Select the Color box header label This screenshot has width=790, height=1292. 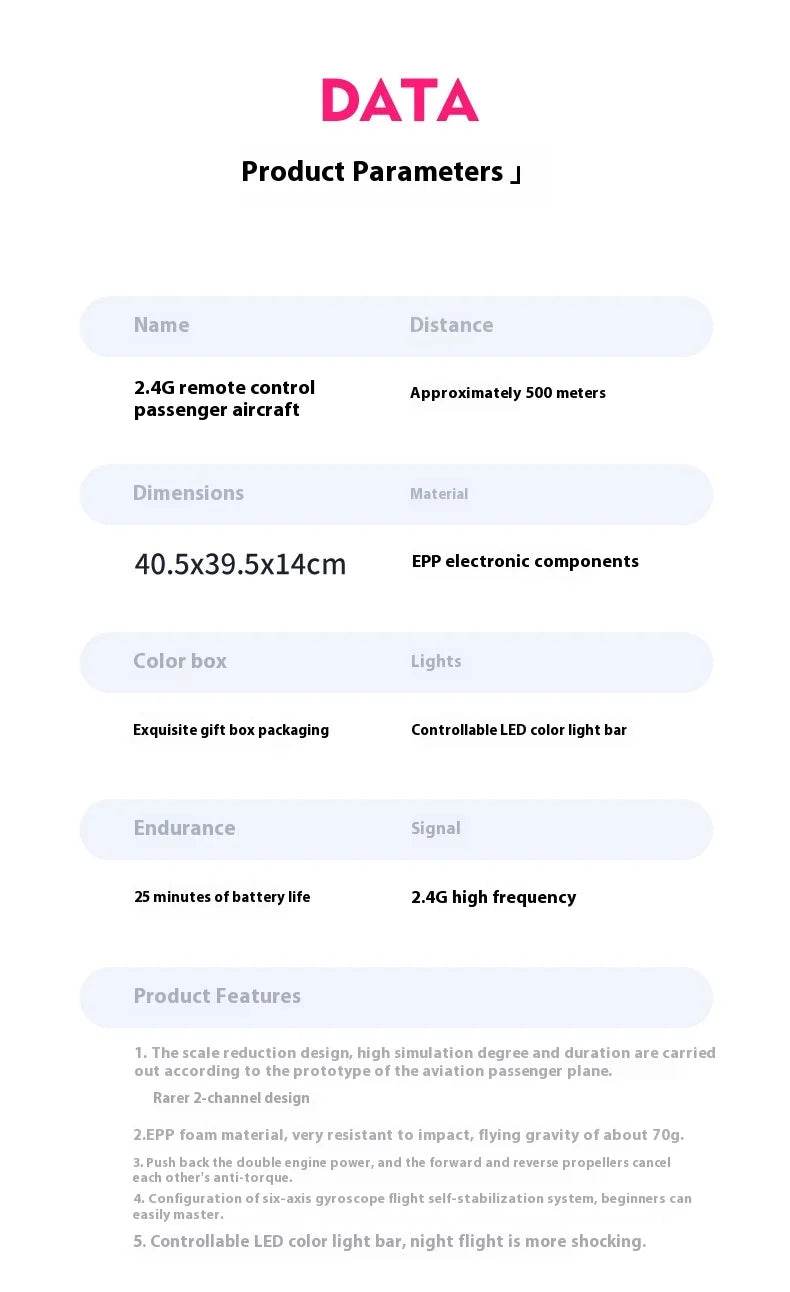coord(180,661)
